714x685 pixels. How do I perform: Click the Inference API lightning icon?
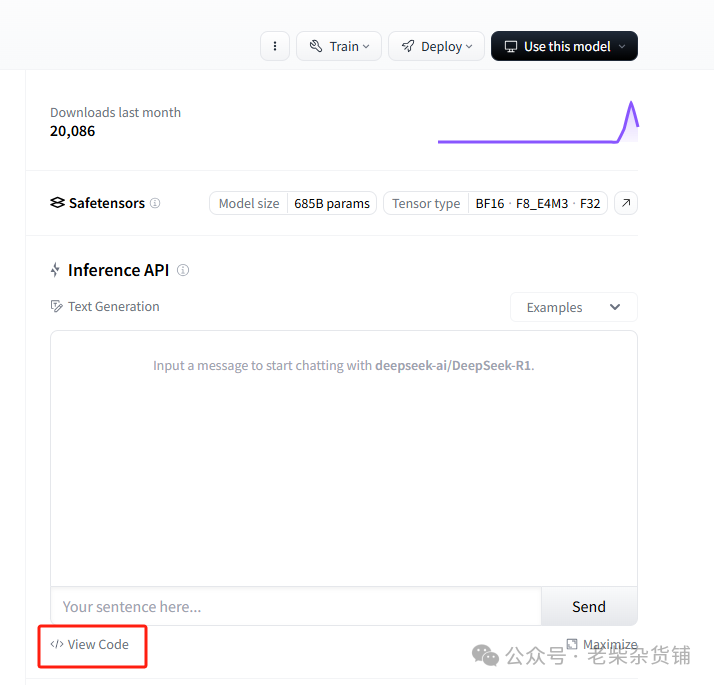pyautogui.click(x=55, y=270)
